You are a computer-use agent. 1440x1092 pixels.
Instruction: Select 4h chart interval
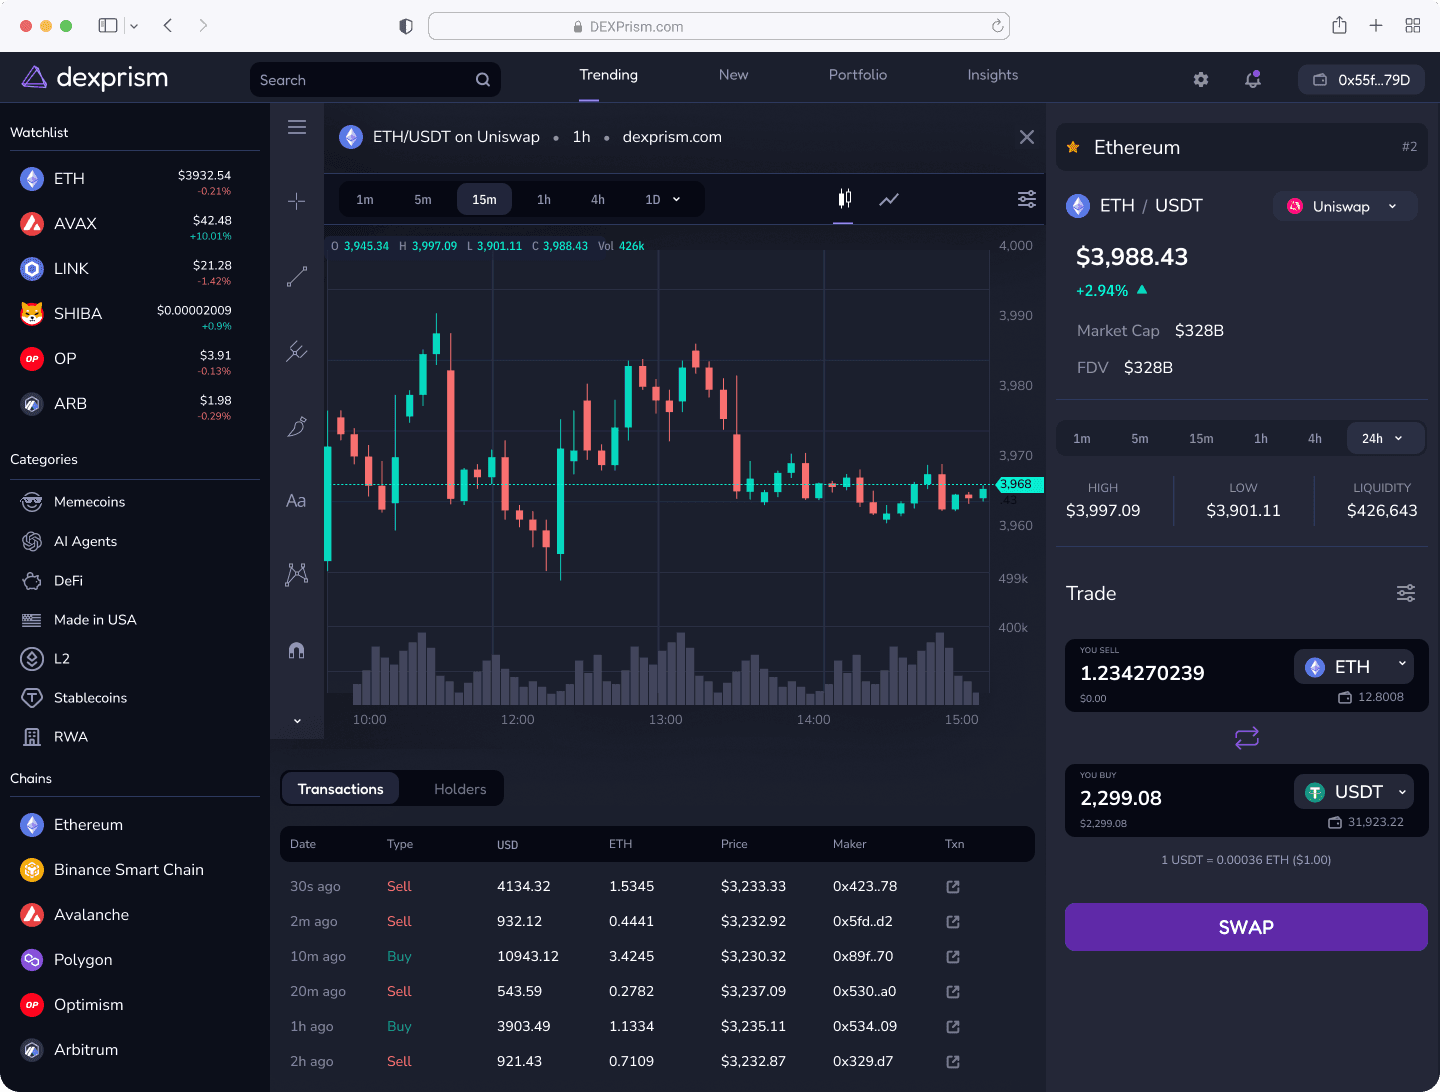tap(598, 199)
